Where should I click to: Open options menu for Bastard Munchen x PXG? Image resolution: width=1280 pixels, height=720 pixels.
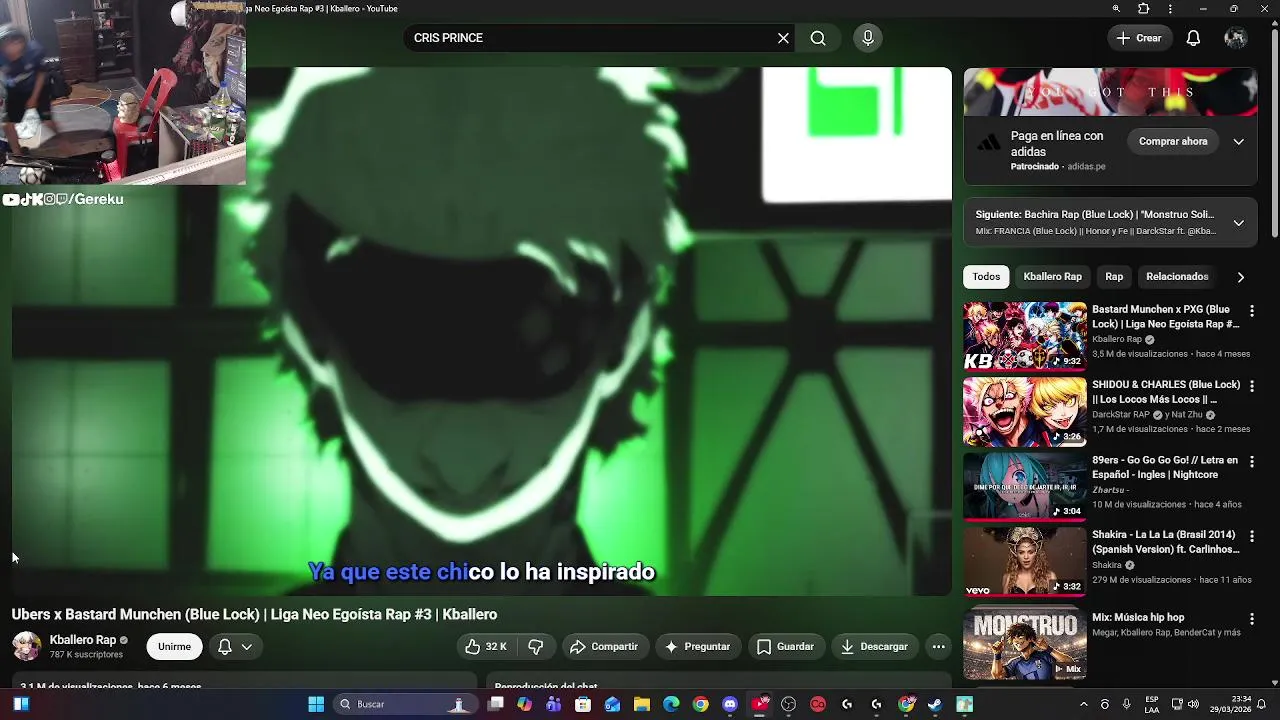[x=1251, y=312]
